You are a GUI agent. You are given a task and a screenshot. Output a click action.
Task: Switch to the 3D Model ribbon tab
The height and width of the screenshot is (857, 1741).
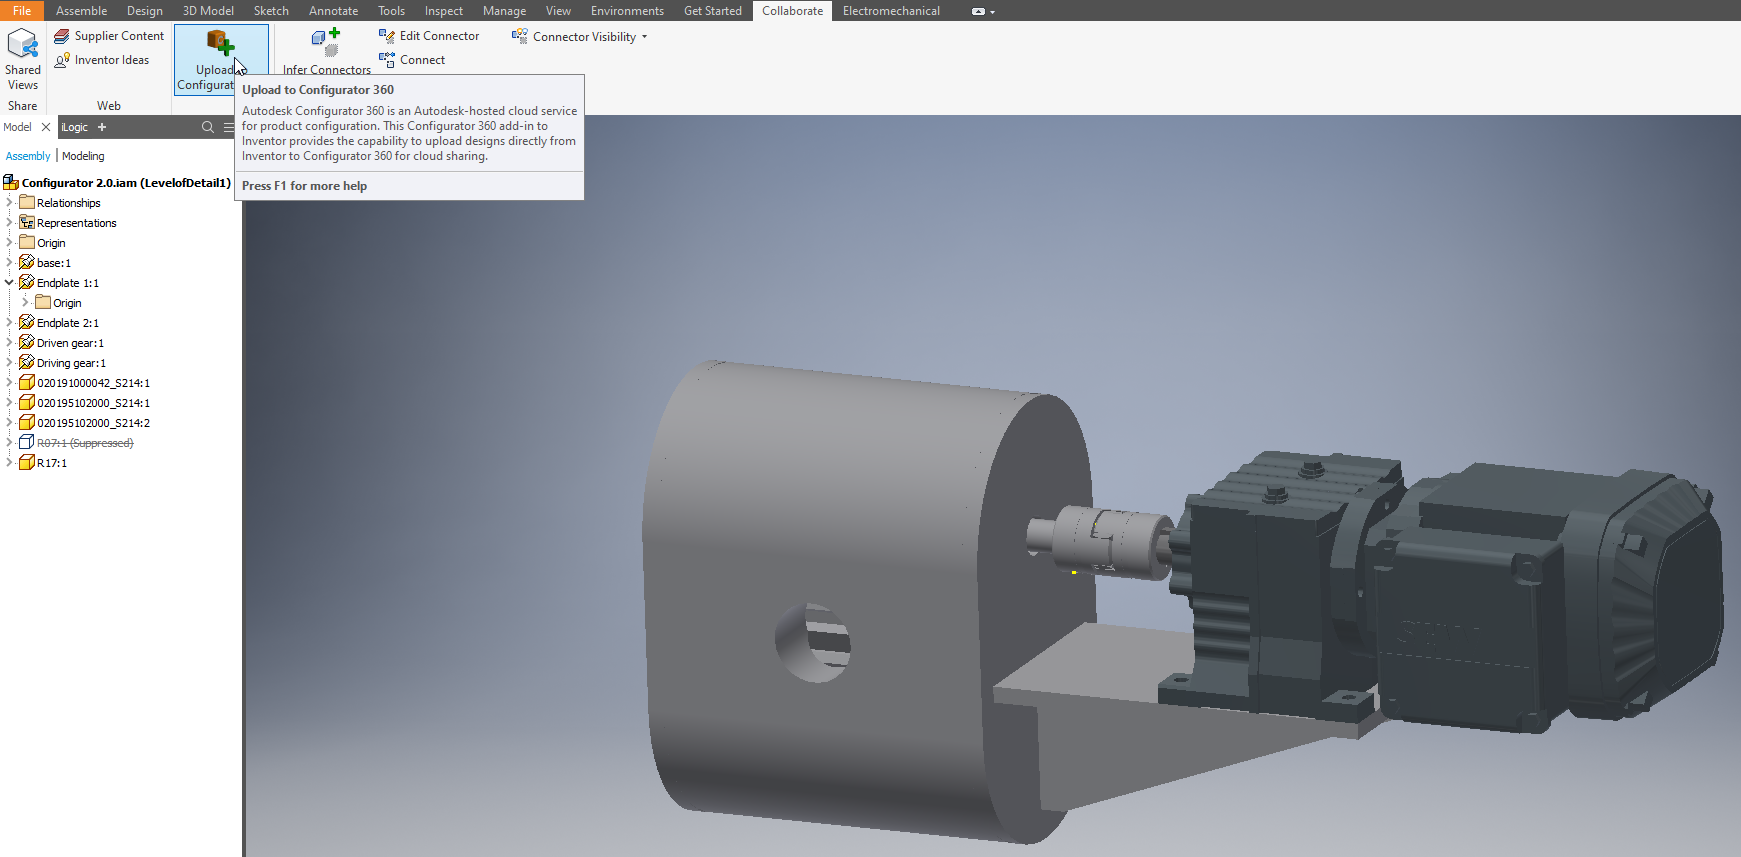tap(208, 11)
